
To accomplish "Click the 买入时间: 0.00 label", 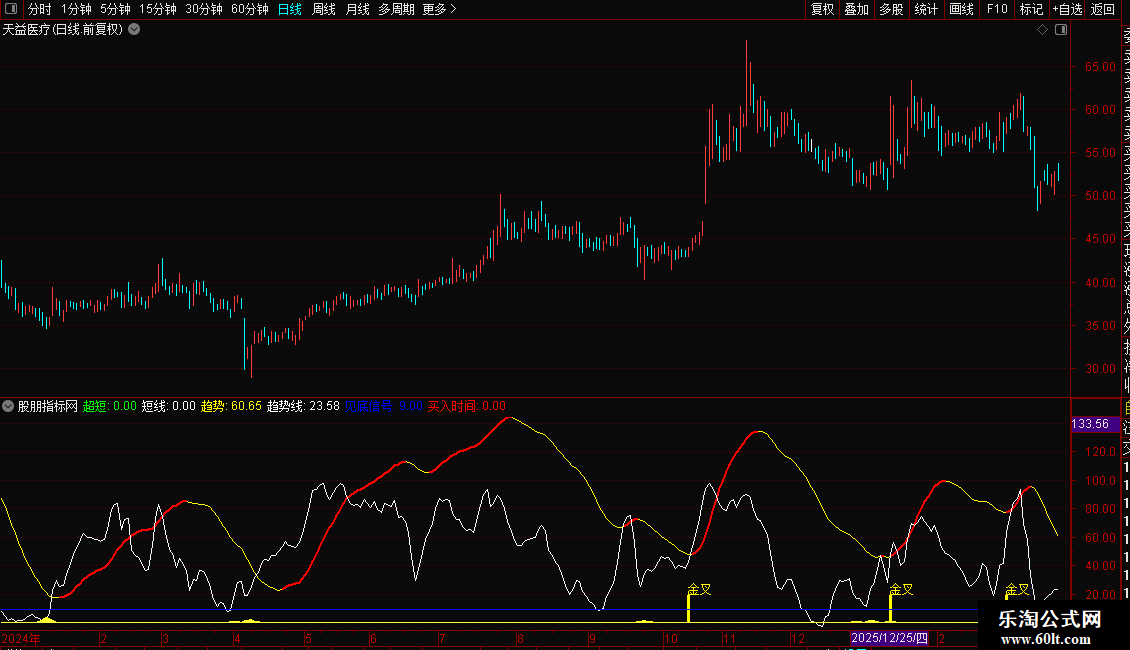I will (x=467, y=406).
